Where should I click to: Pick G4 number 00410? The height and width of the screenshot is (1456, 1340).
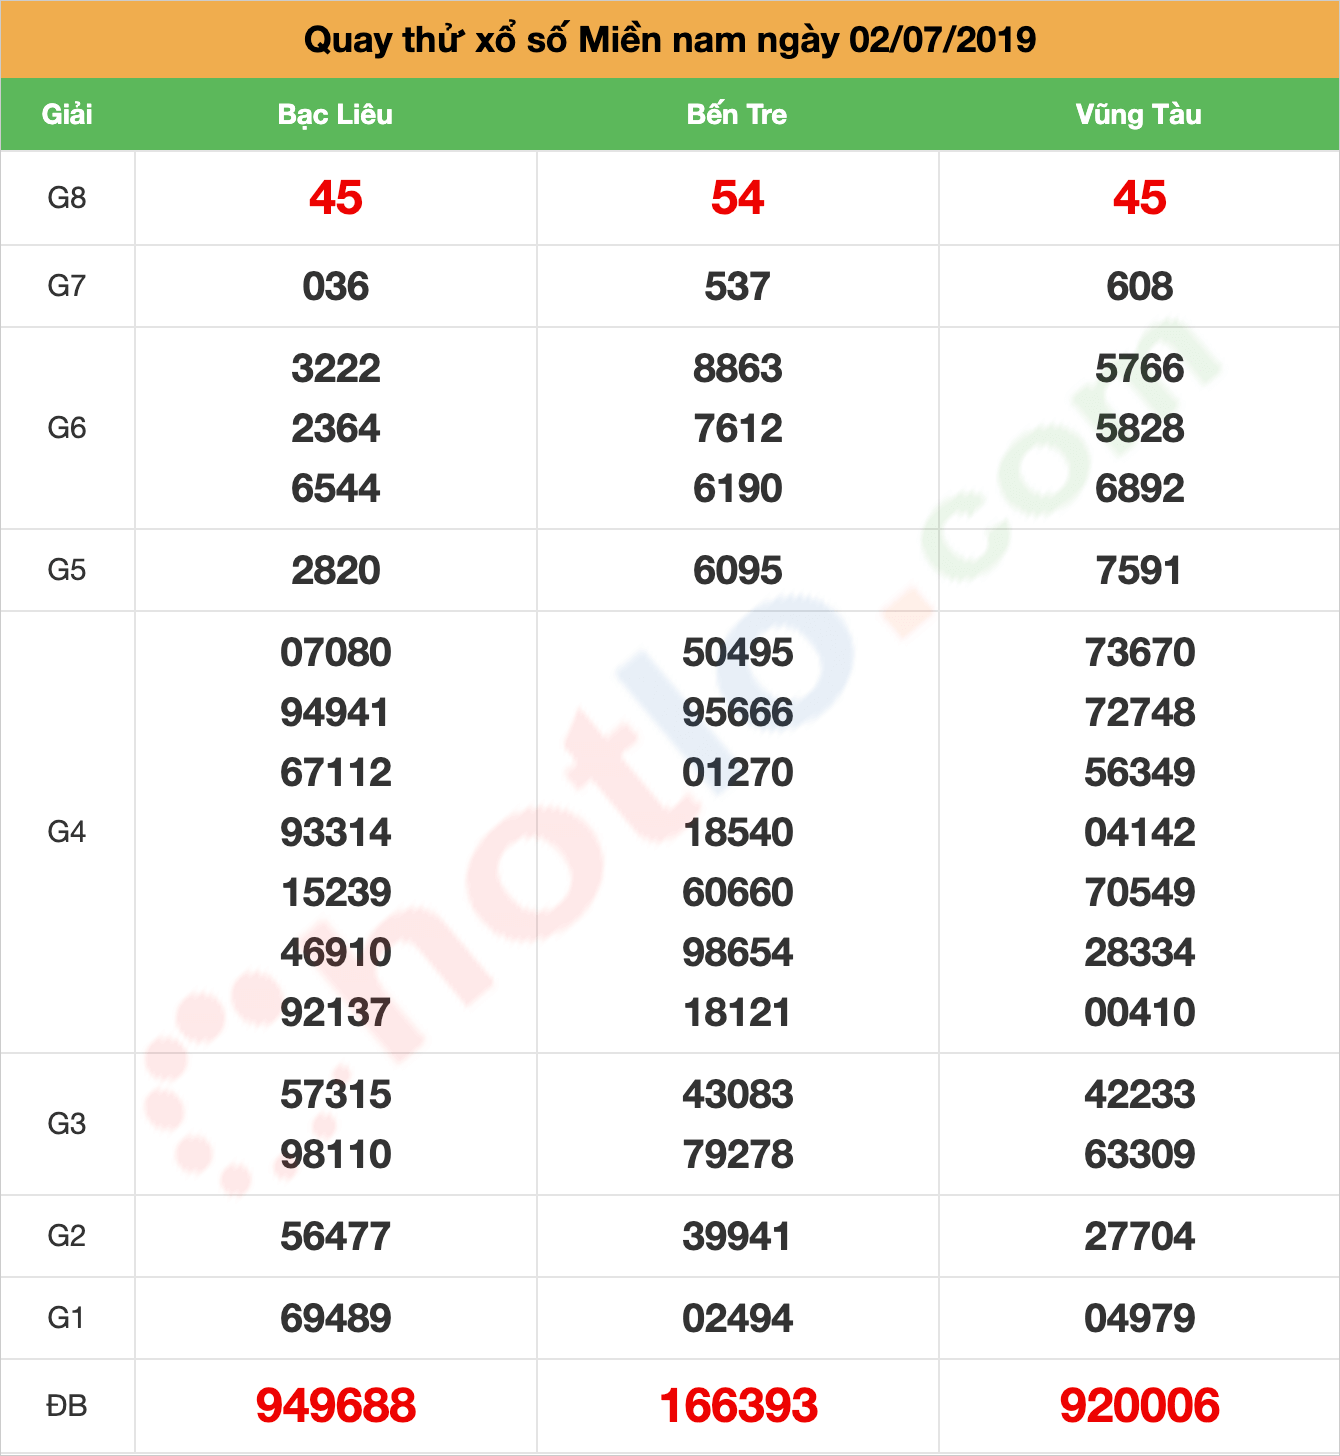[x=1140, y=1013]
